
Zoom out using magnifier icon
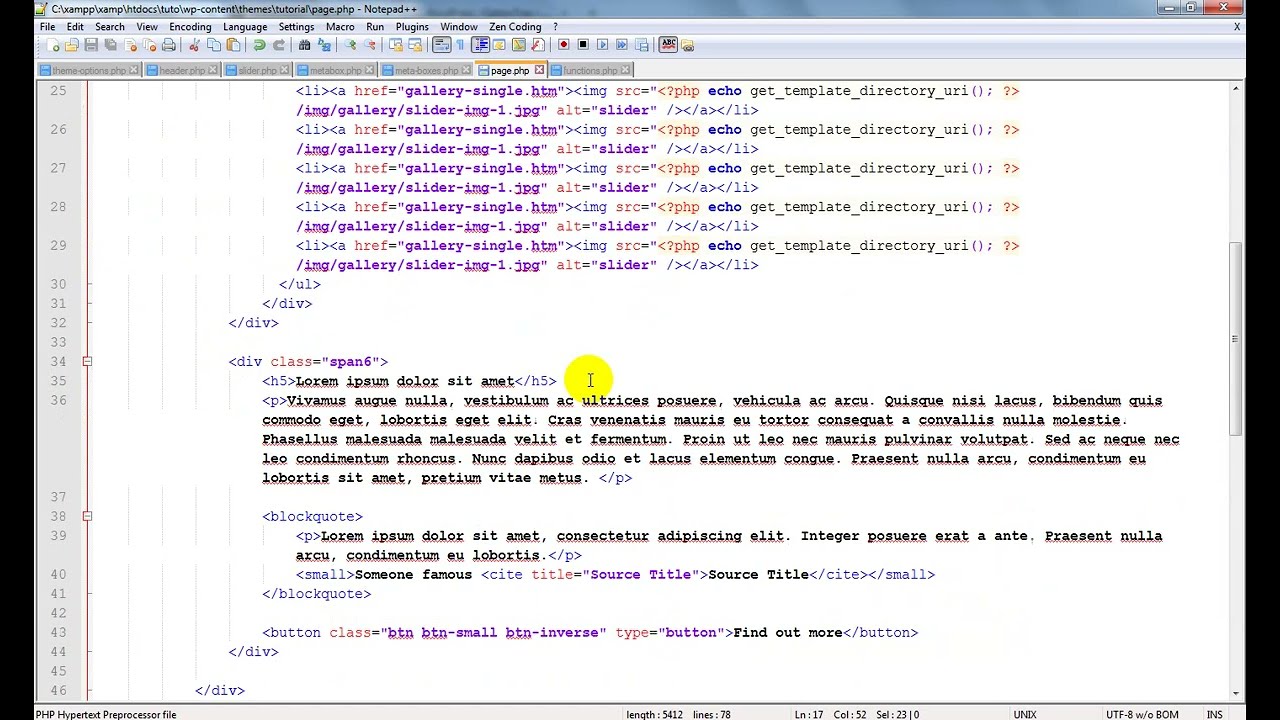pyautogui.click(x=369, y=45)
